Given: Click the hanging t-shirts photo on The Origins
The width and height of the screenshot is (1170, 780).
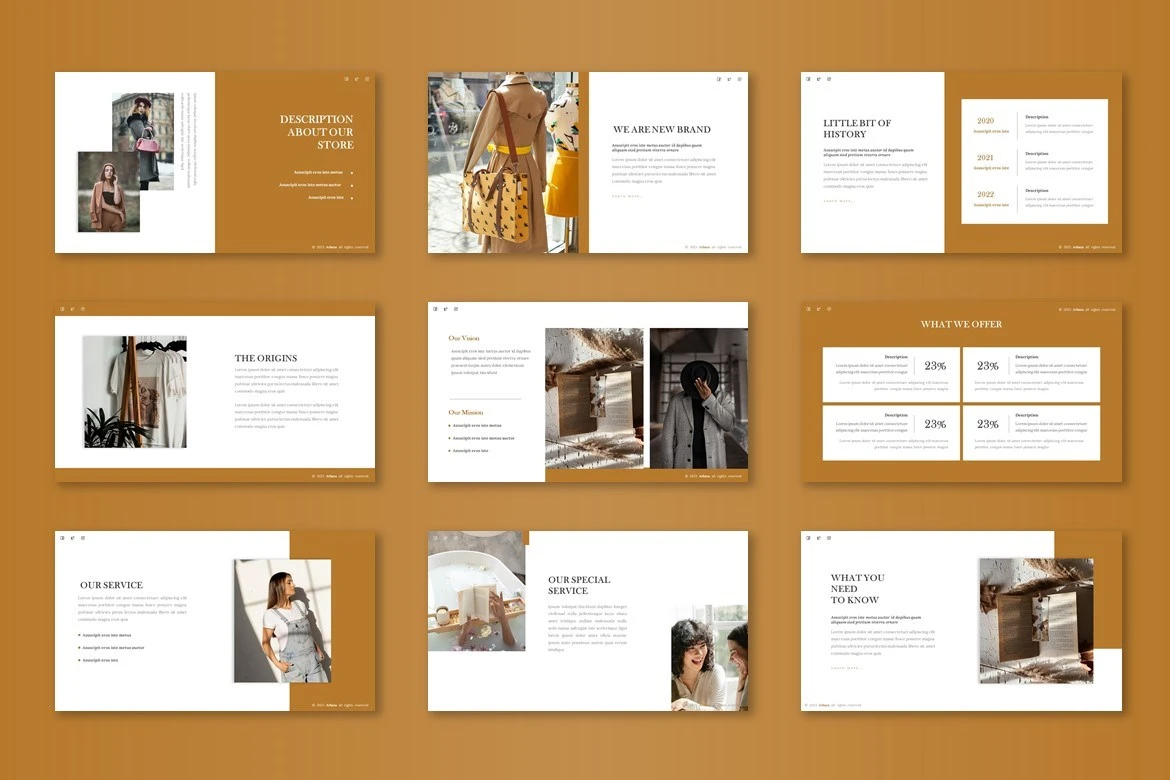Looking at the screenshot, I should click(135, 391).
